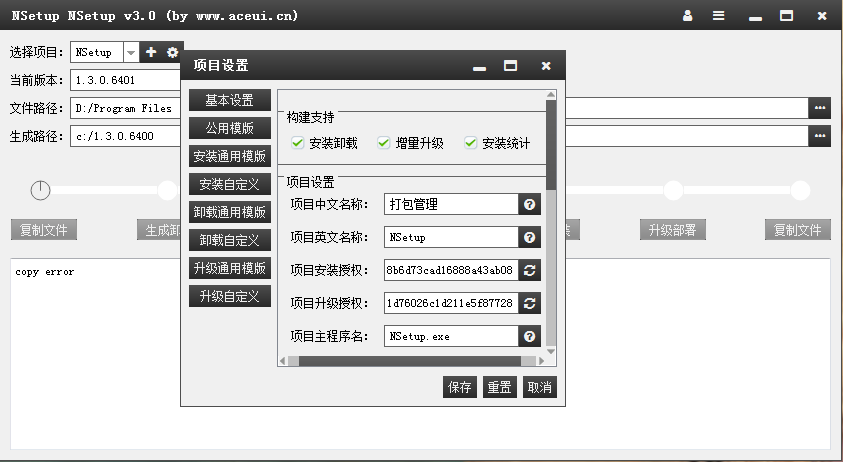Screen dimensions: 843x462
Task: Toggle 安装统计 checkbox
Action: pyautogui.click(x=470, y=143)
